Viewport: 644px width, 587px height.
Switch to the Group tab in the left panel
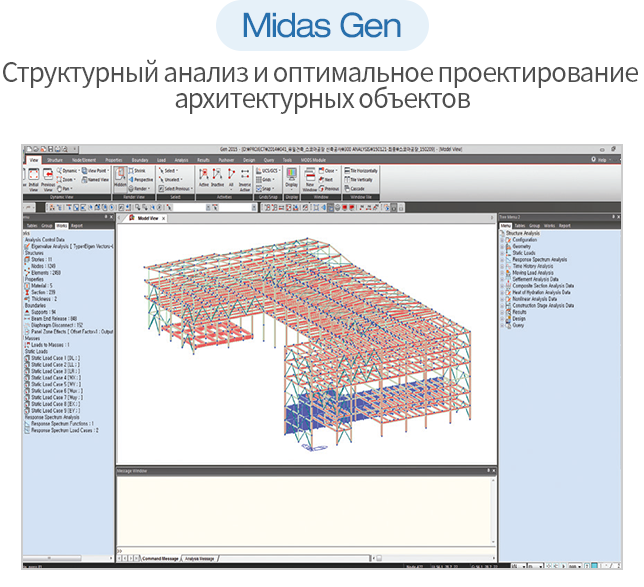(x=46, y=226)
